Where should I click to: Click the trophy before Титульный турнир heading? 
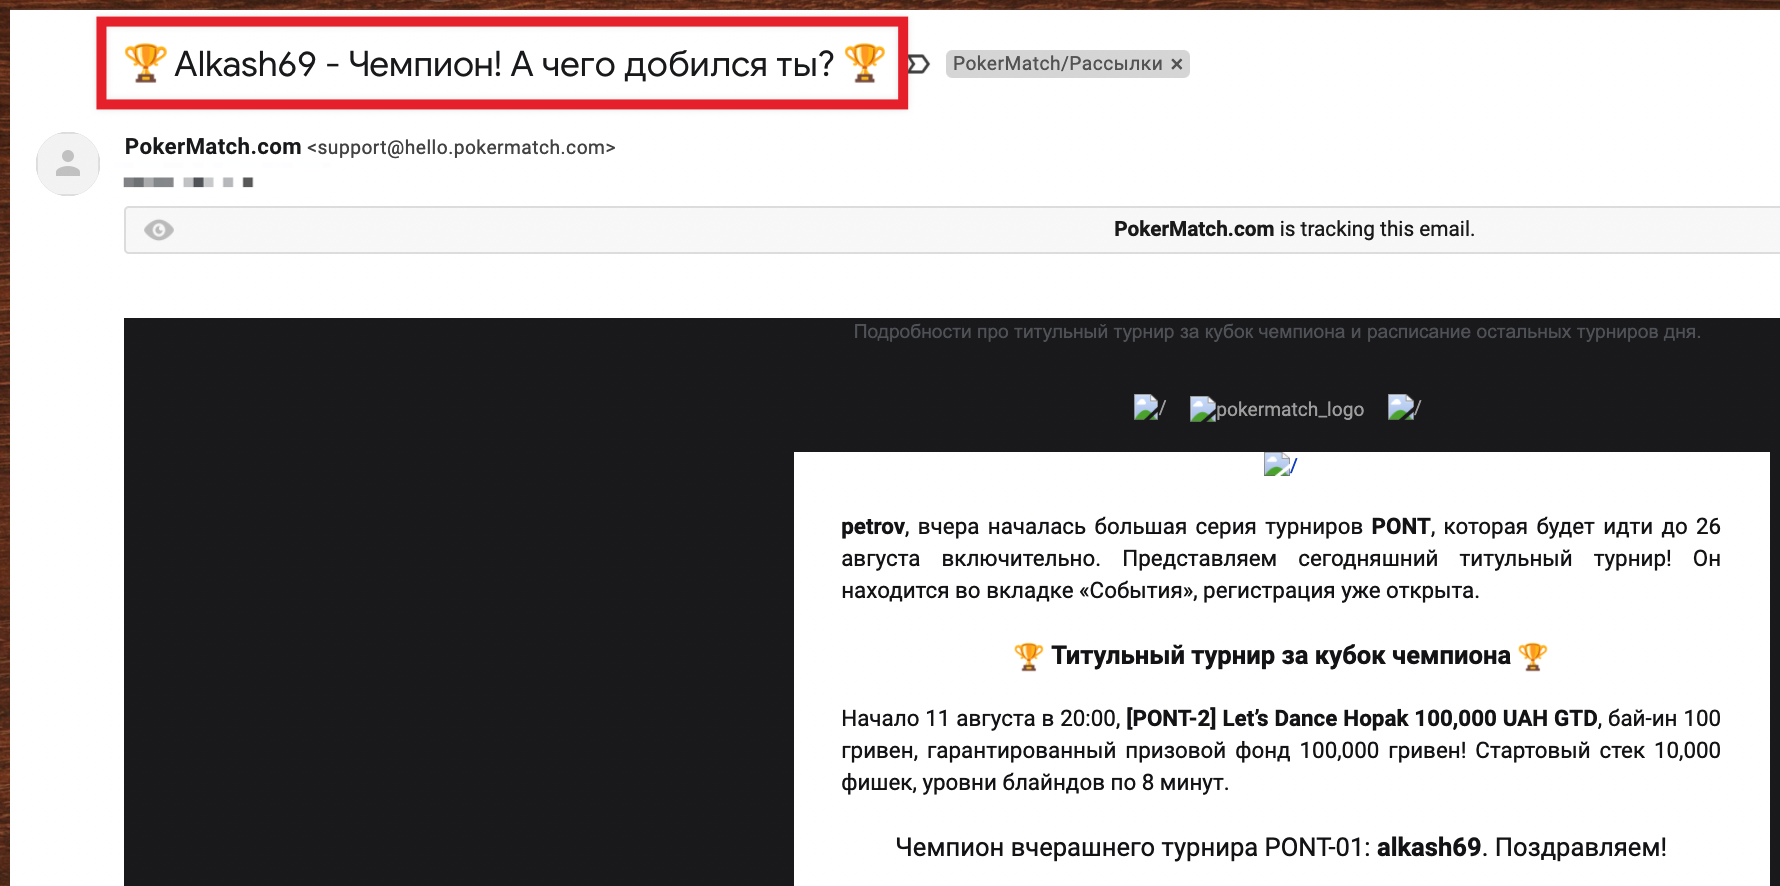pos(1029,656)
